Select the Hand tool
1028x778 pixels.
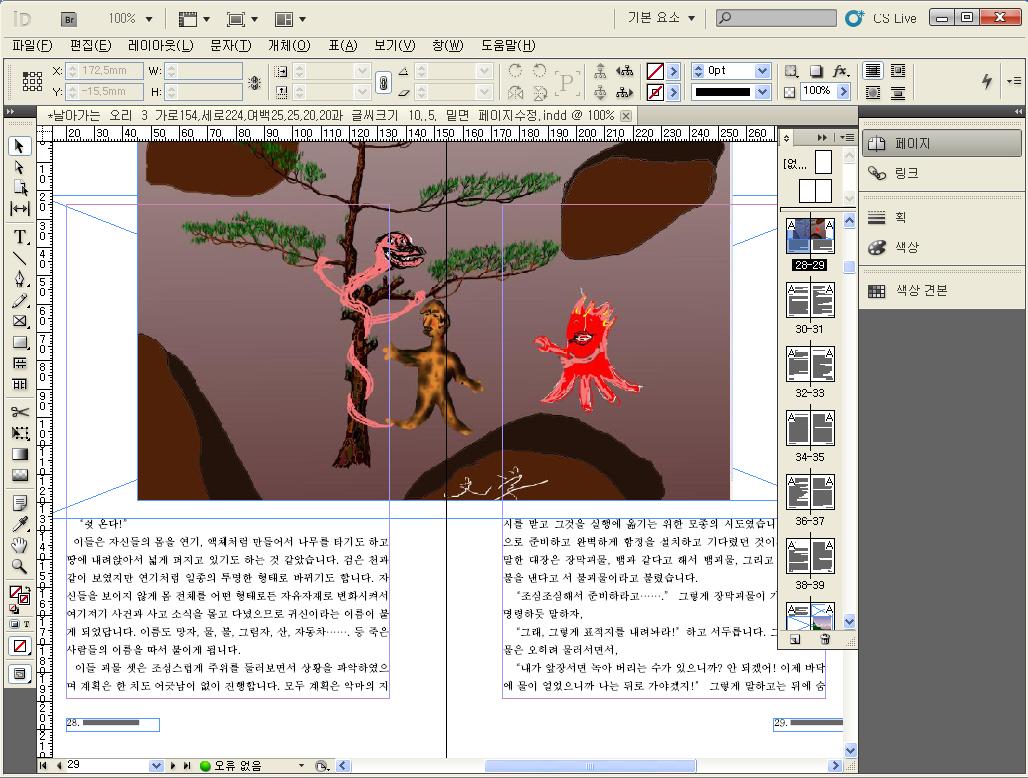19,545
